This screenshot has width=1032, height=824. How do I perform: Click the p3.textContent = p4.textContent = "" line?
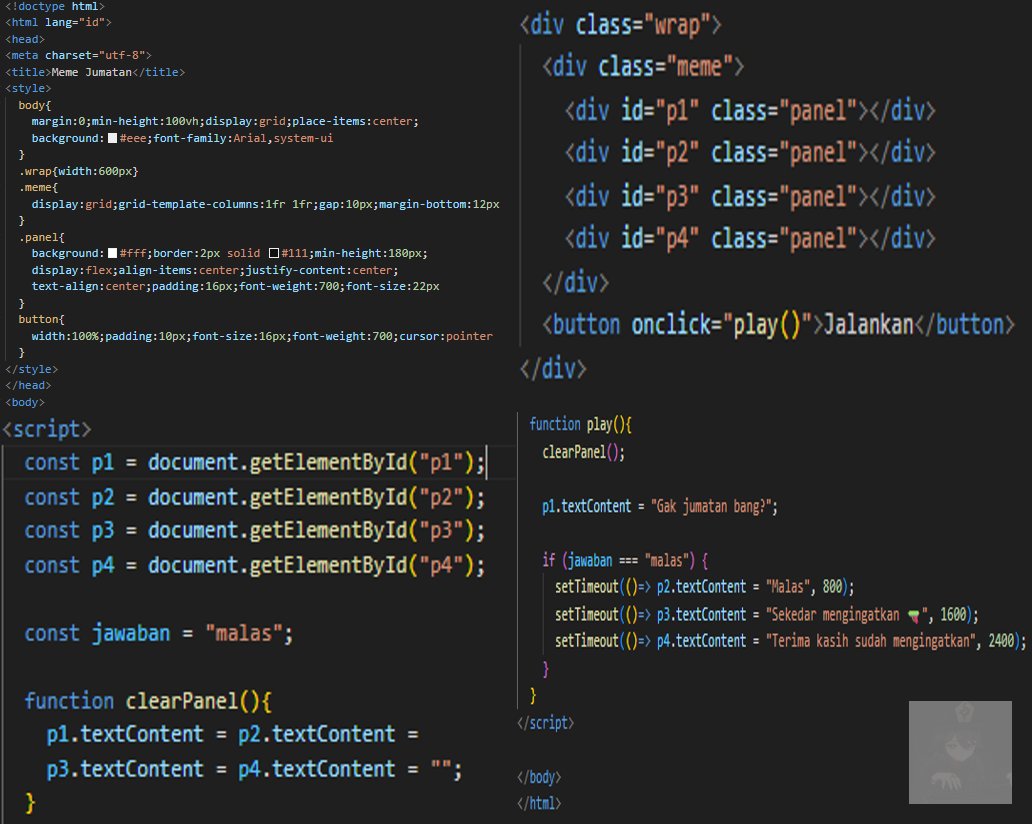coord(254,769)
